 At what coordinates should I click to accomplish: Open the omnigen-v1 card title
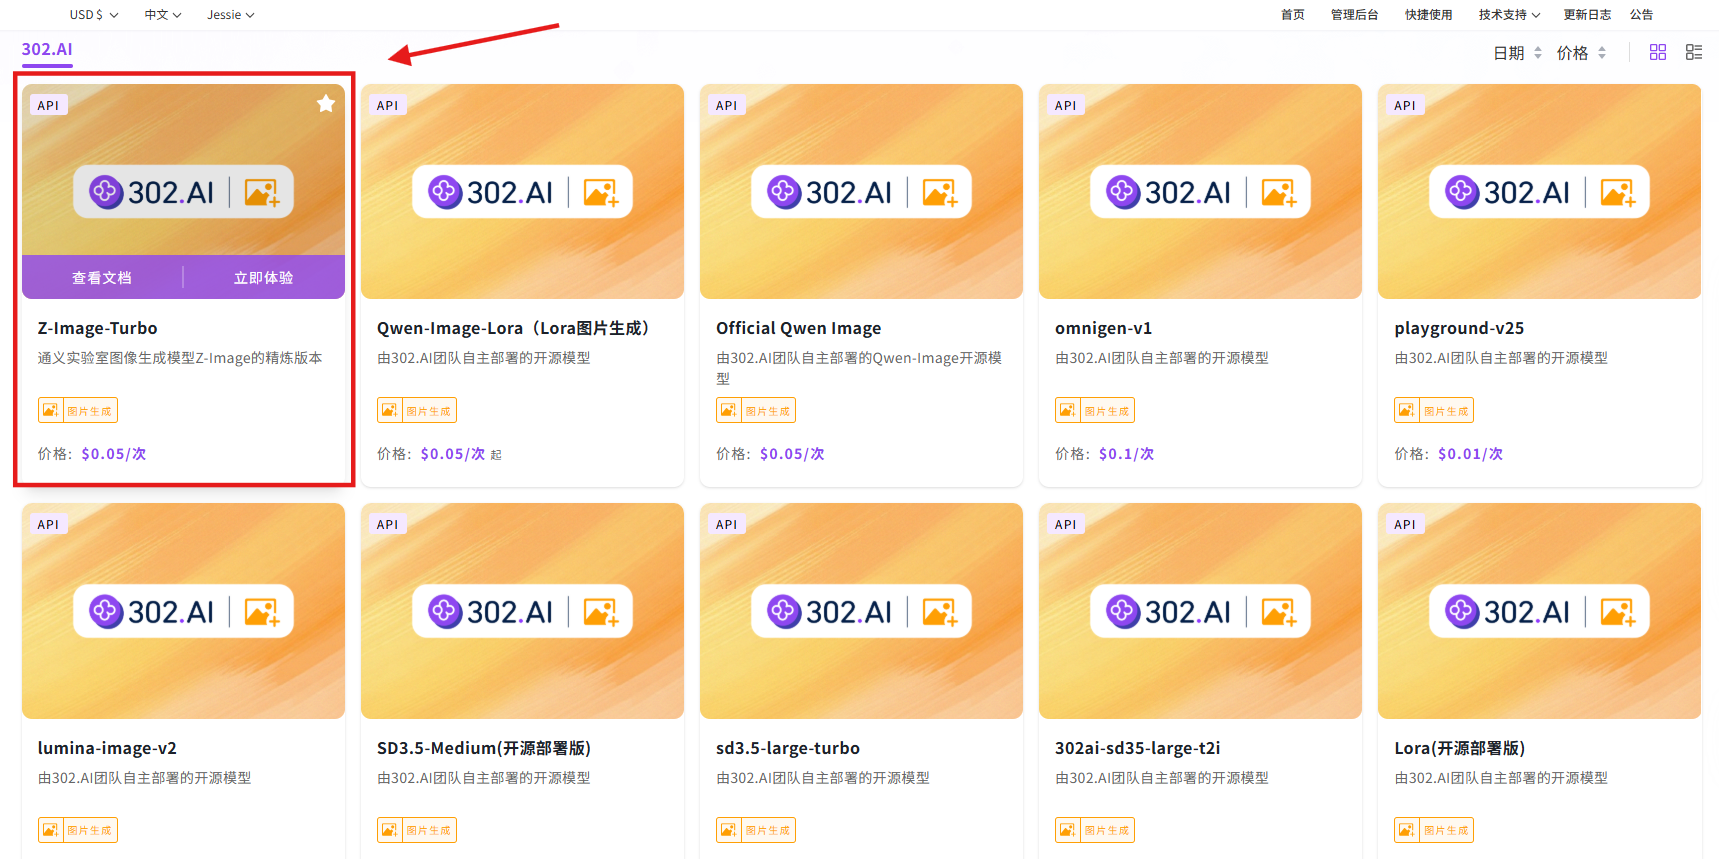pyautogui.click(x=1103, y=328)
